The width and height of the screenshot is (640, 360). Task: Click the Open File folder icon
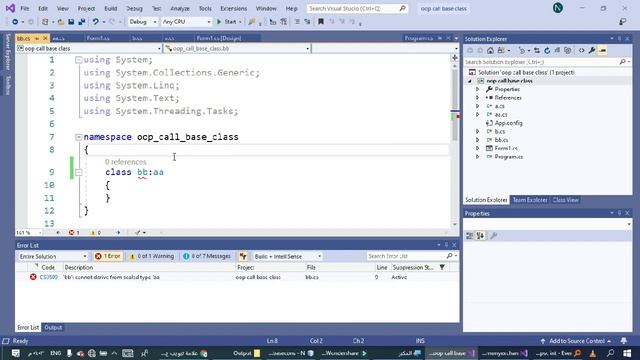[x=60, y=22]
